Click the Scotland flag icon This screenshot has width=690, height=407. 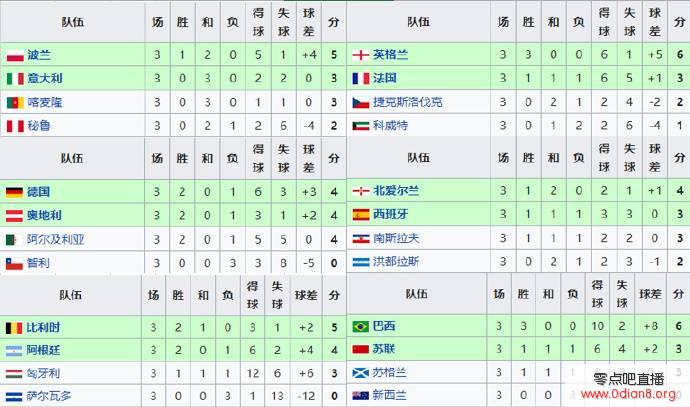[x=360, y=373]
